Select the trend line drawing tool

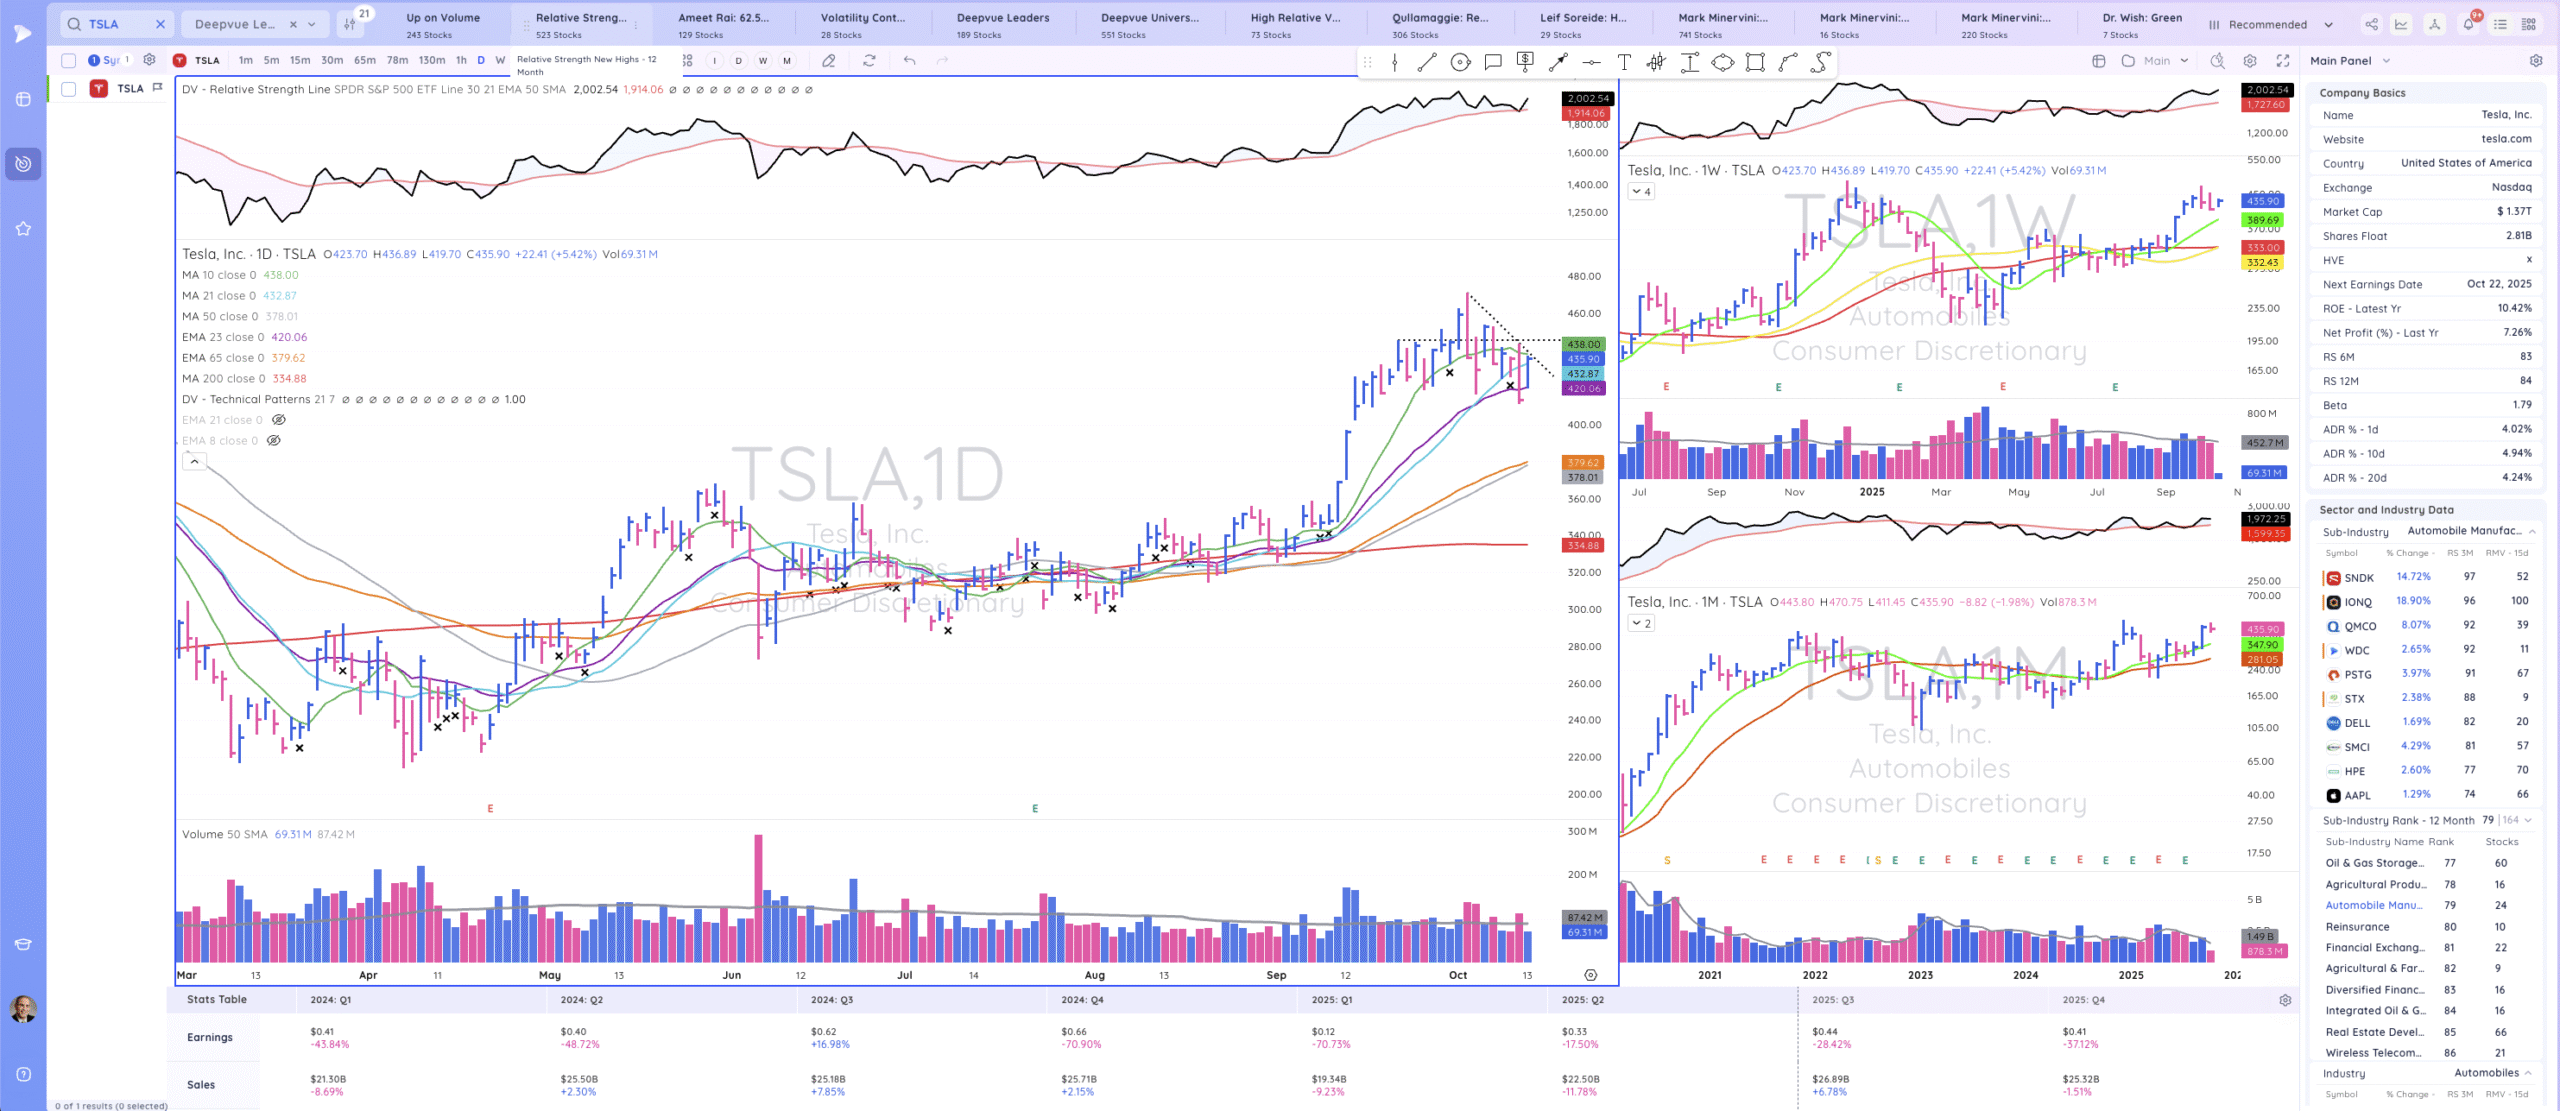pos(1427,62)
